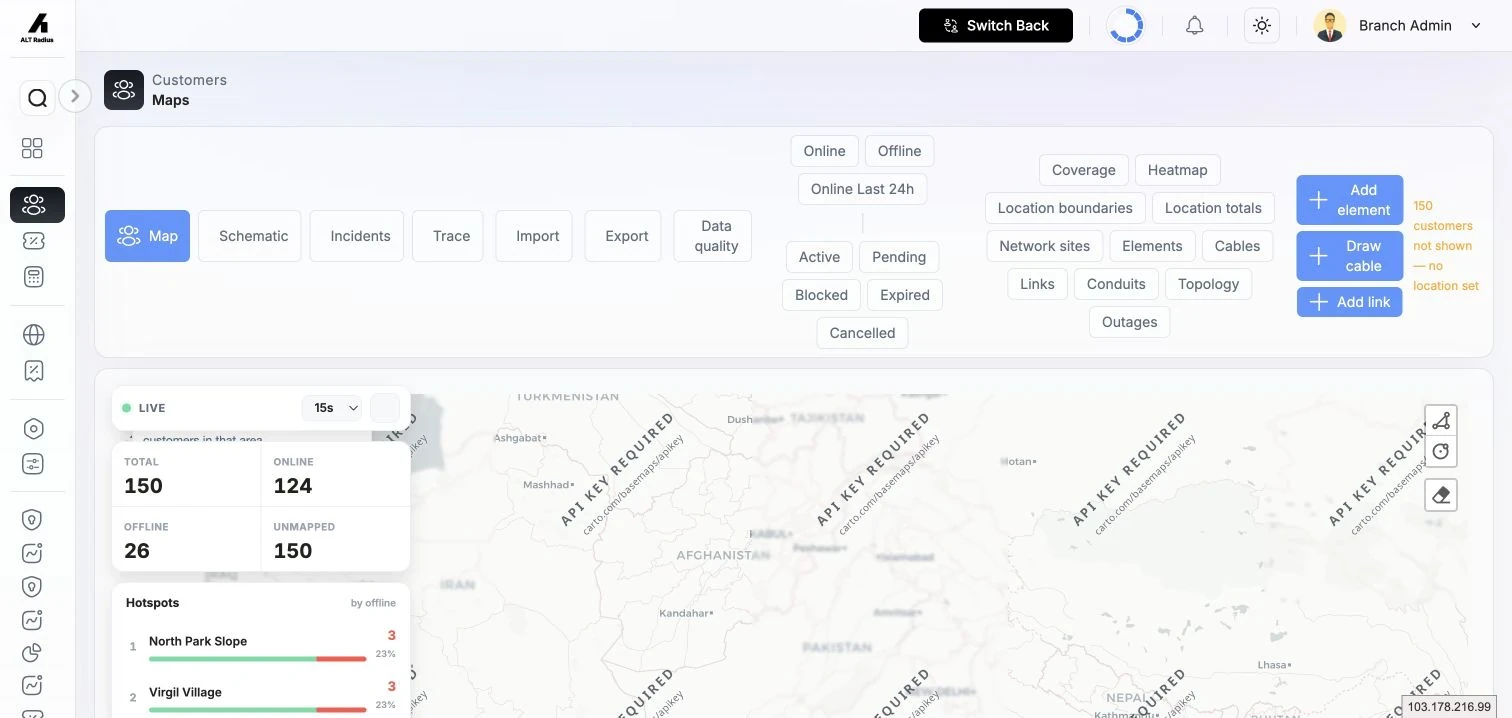Click the Add element button
1512x718 pixels.
[x=1350, y=200]
